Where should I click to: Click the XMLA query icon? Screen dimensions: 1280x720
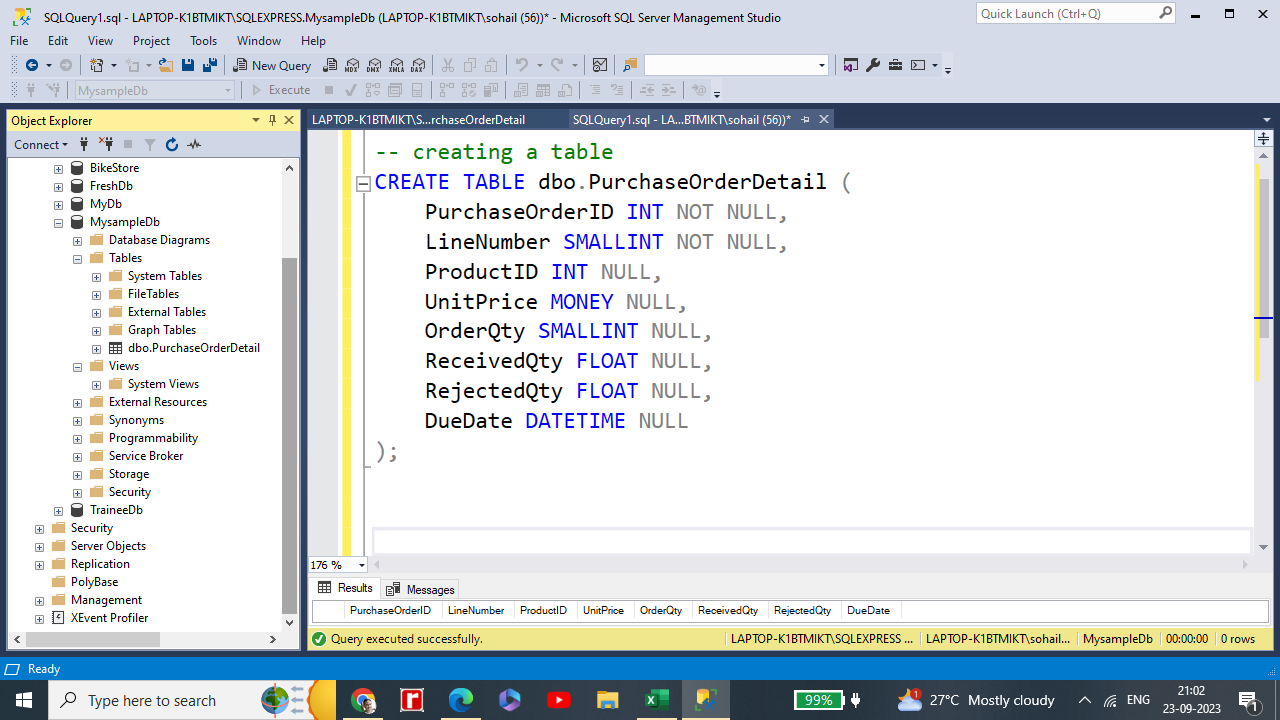tap(396, 65)
